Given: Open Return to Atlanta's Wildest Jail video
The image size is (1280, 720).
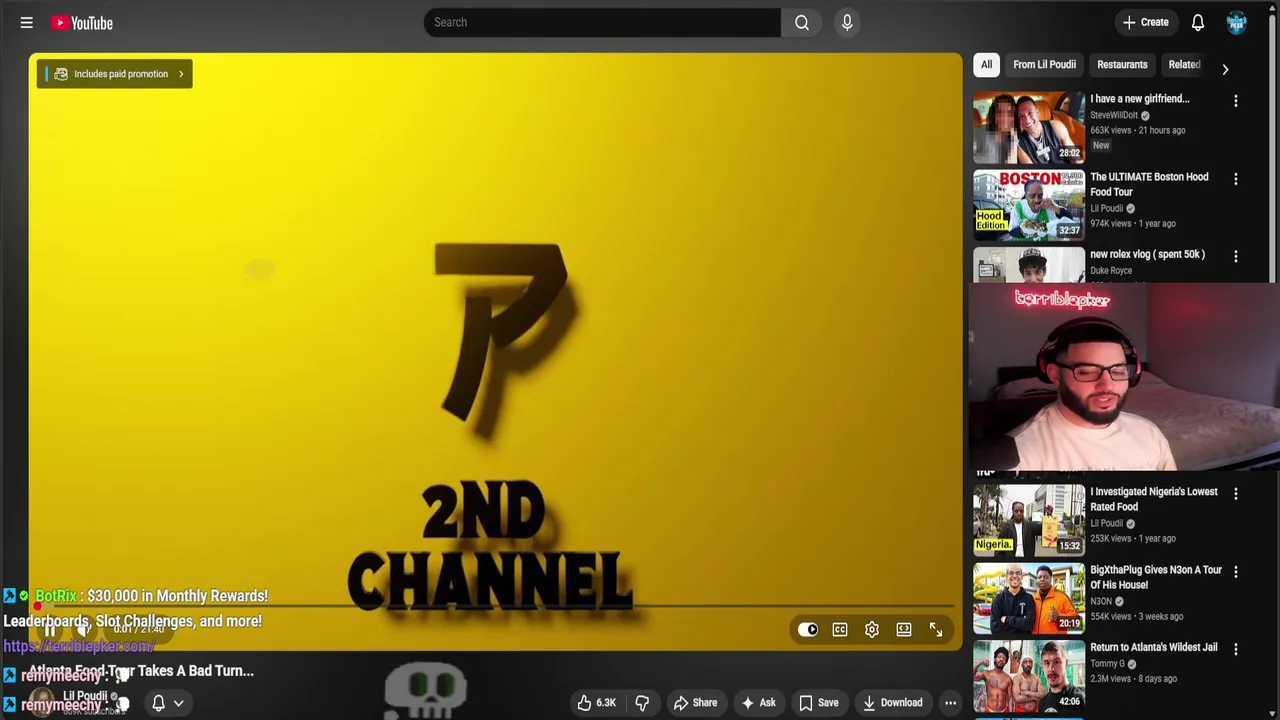Looking at the screenshot, I should [x=1153, y=647].
